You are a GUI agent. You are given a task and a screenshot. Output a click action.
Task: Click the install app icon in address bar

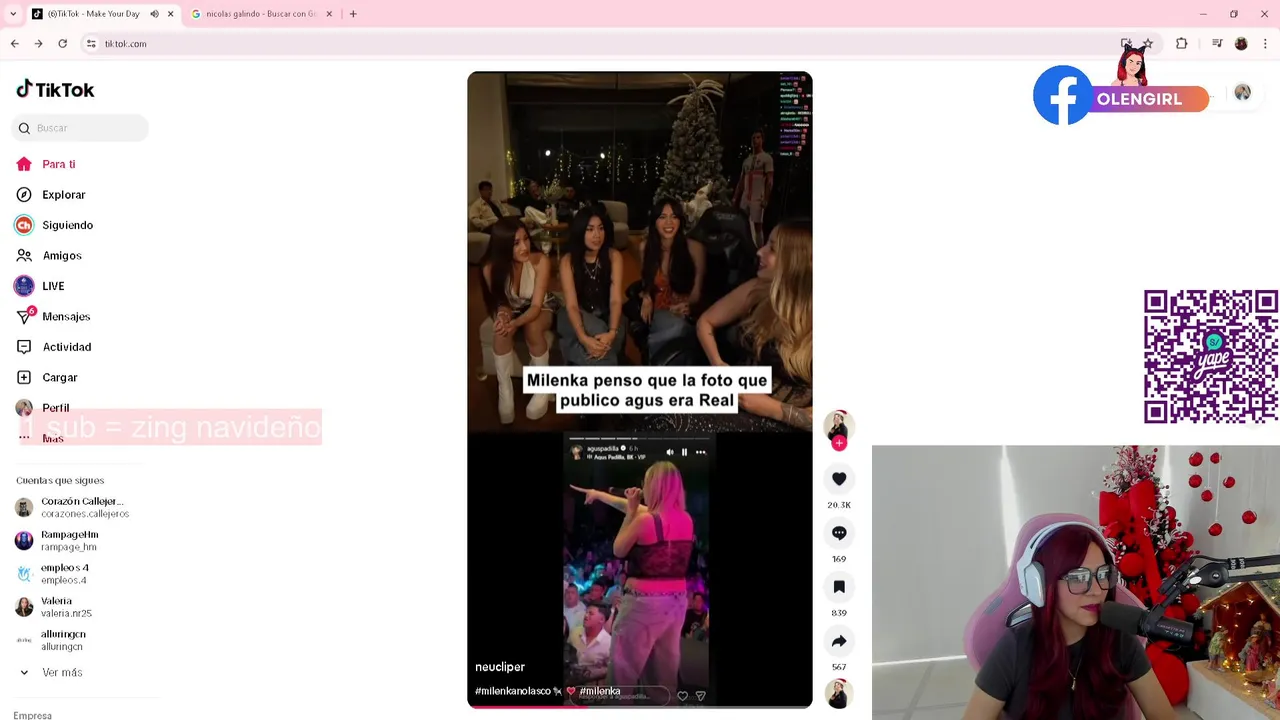pos(1126,44)
